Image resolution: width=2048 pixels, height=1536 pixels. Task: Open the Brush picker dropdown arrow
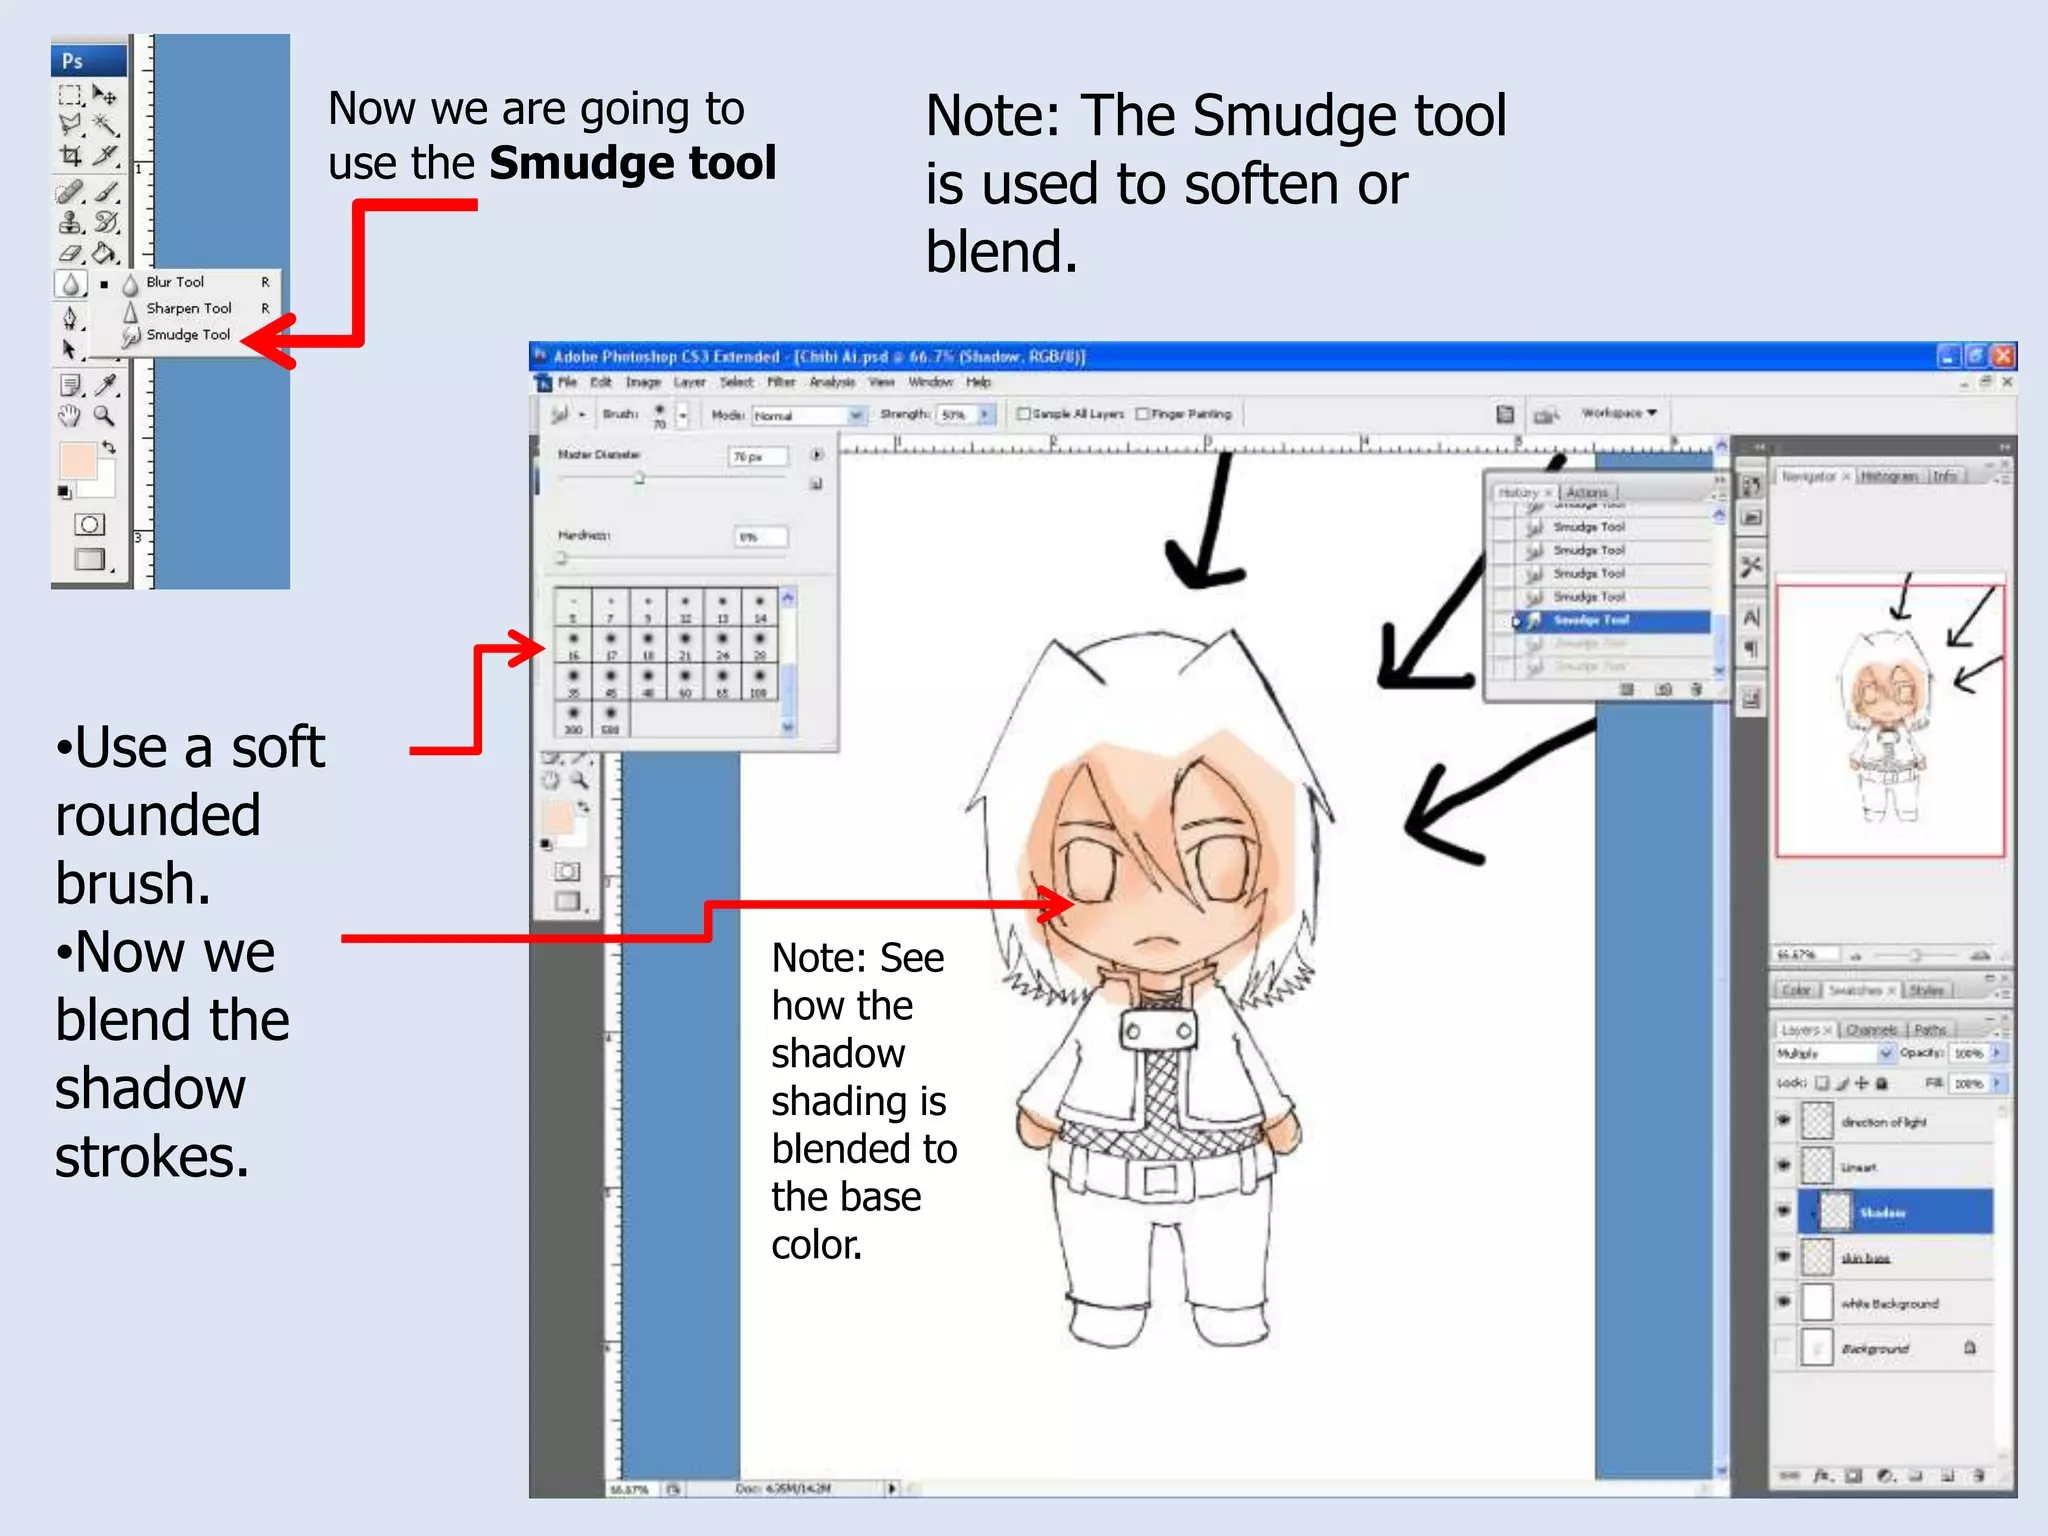(x=683, y=414)
